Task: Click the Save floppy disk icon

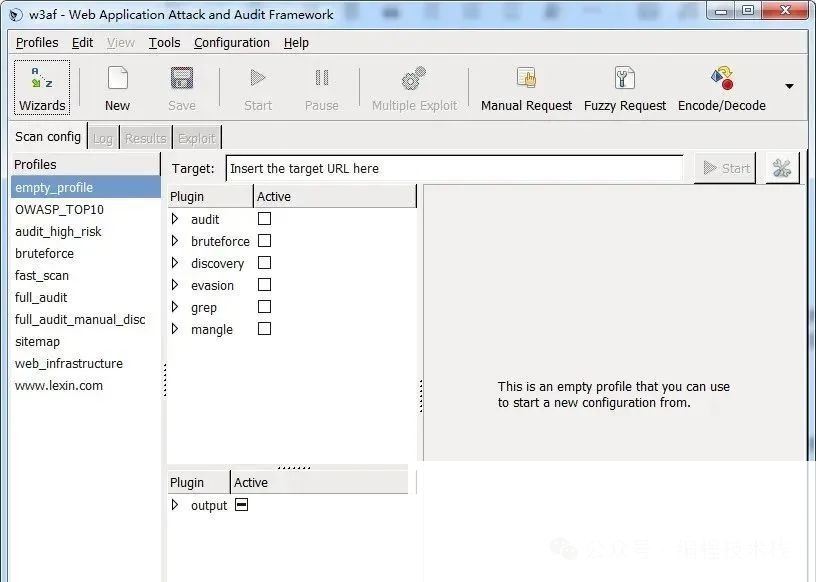Action: 182,79
